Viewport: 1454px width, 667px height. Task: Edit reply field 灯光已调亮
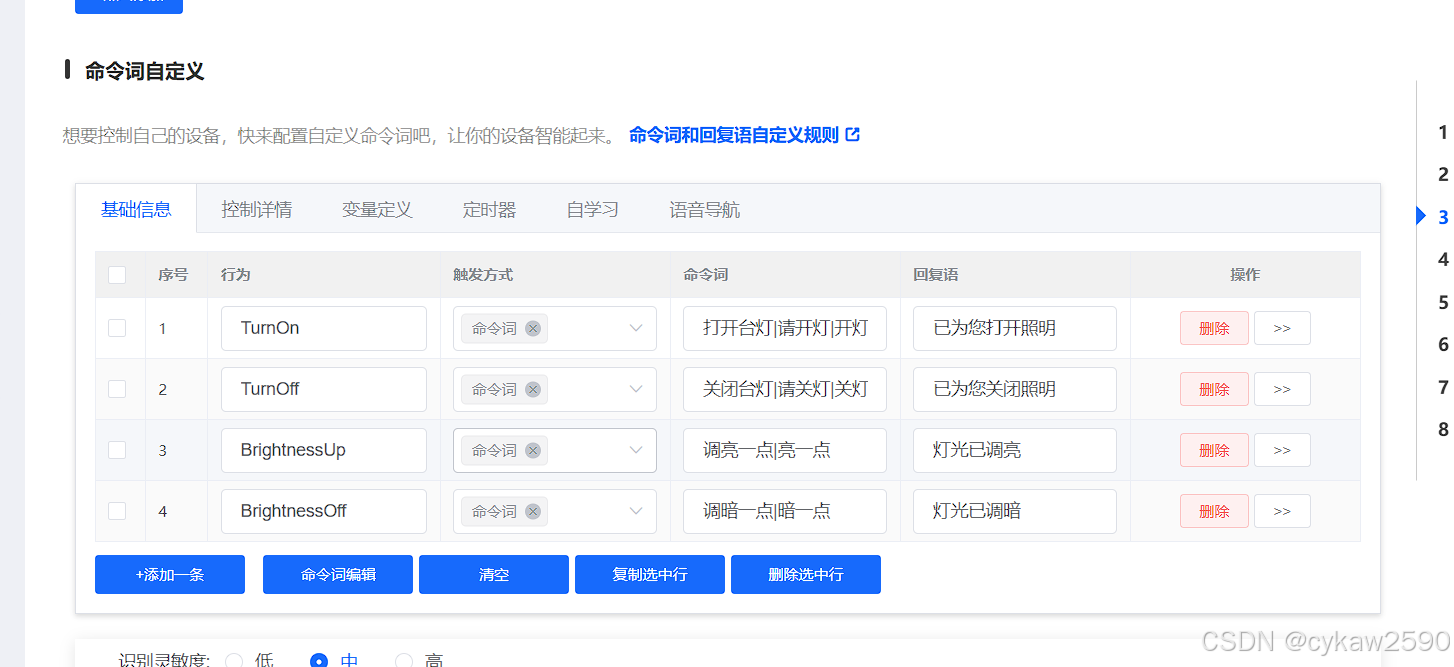tap(1015, 450)
